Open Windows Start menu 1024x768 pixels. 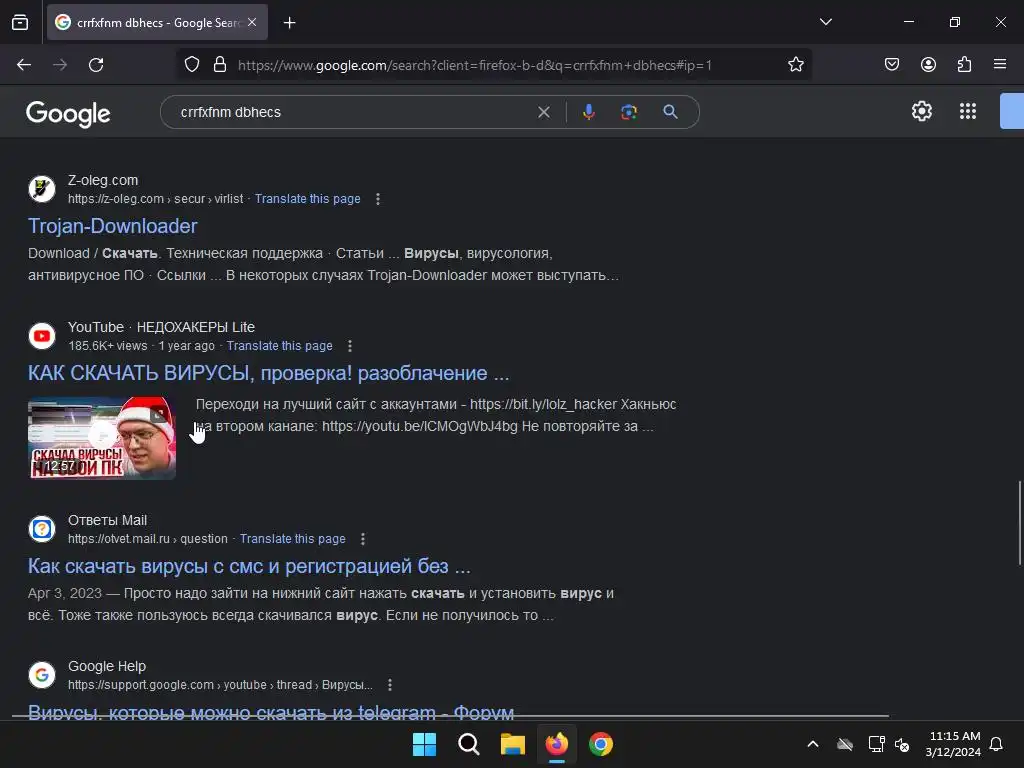point(424,744)
